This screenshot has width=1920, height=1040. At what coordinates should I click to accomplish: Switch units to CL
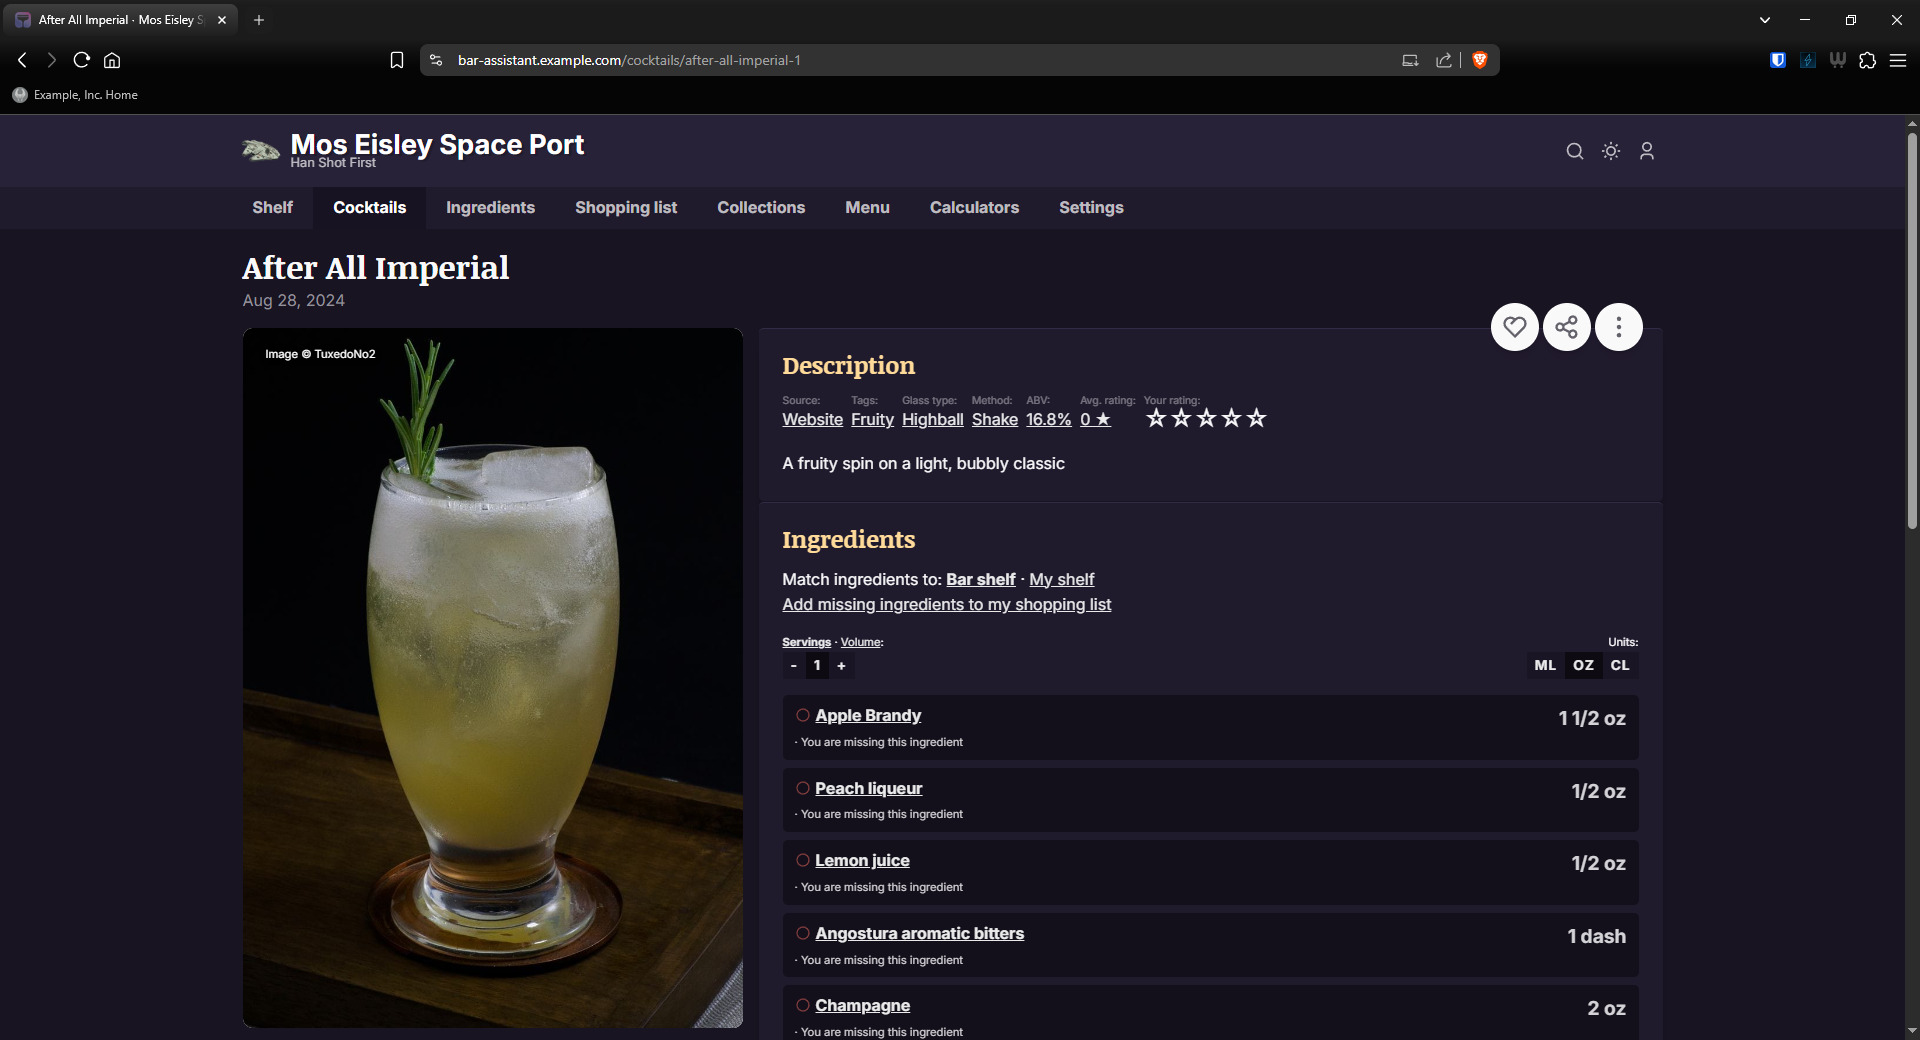pos(1619,665)
